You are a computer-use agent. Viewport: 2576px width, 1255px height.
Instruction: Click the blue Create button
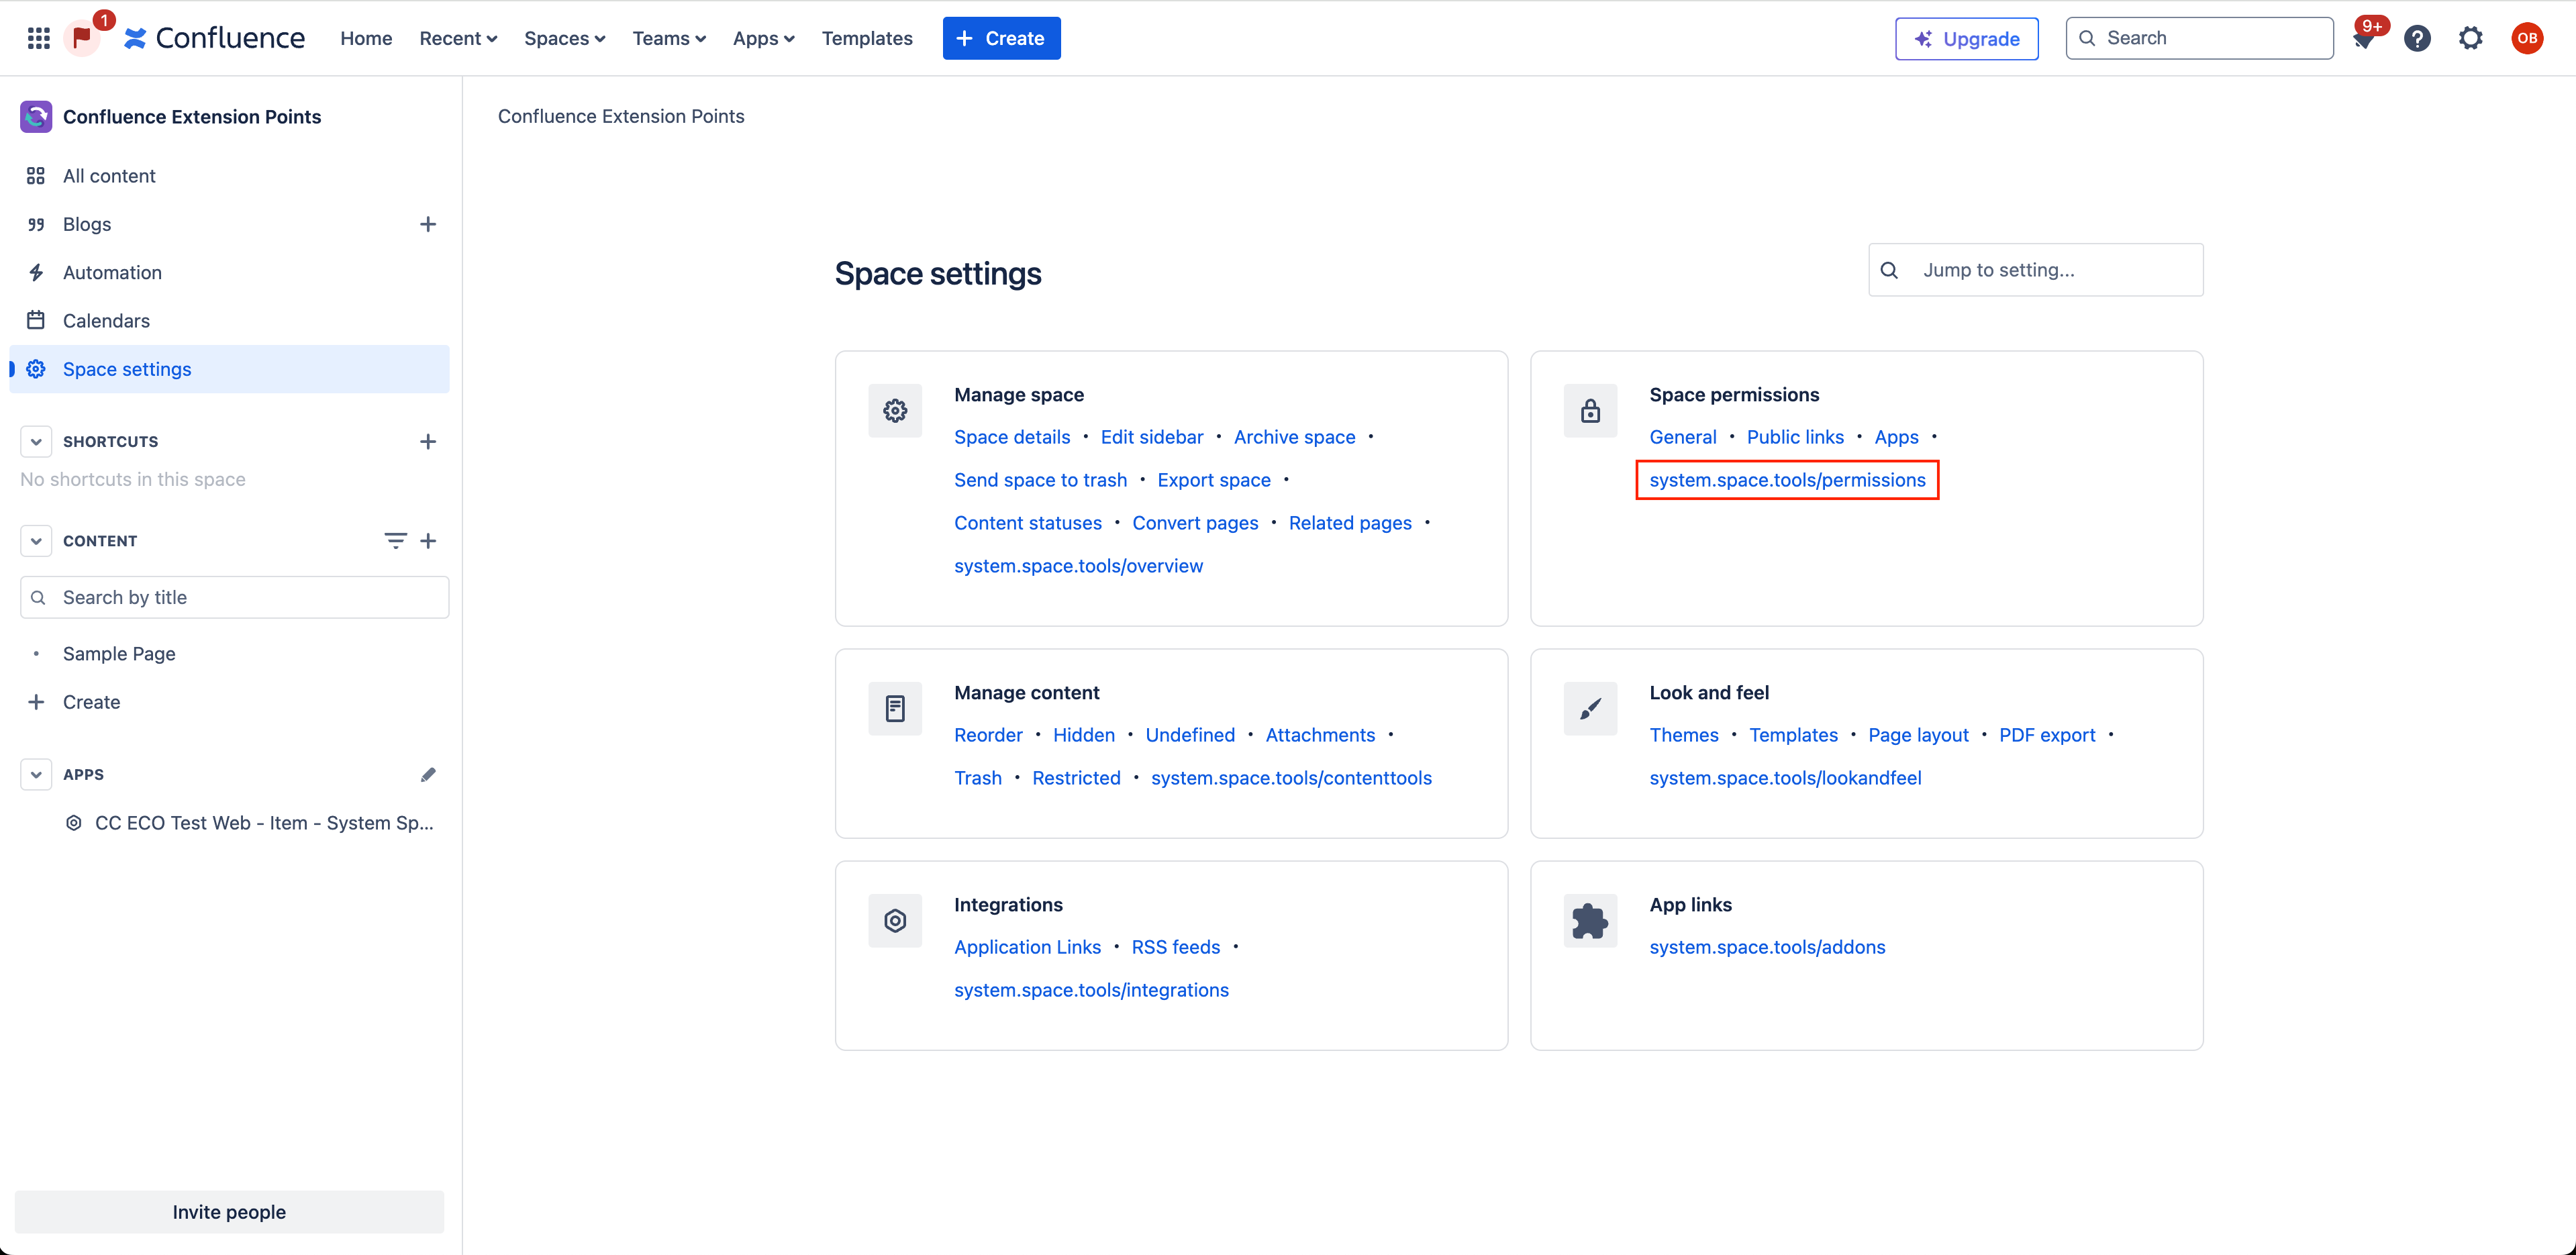click(1001, 38)
